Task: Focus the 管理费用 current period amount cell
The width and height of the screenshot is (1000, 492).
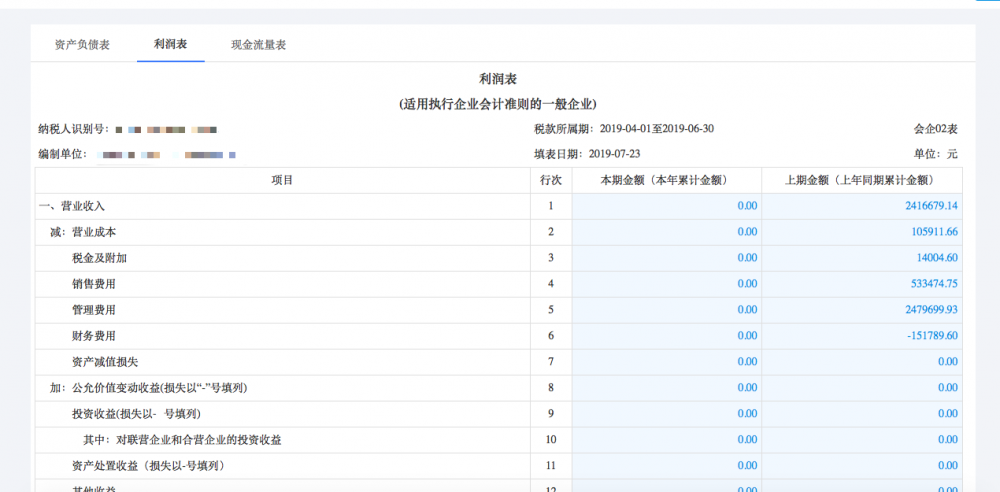Action: [666, 310]
